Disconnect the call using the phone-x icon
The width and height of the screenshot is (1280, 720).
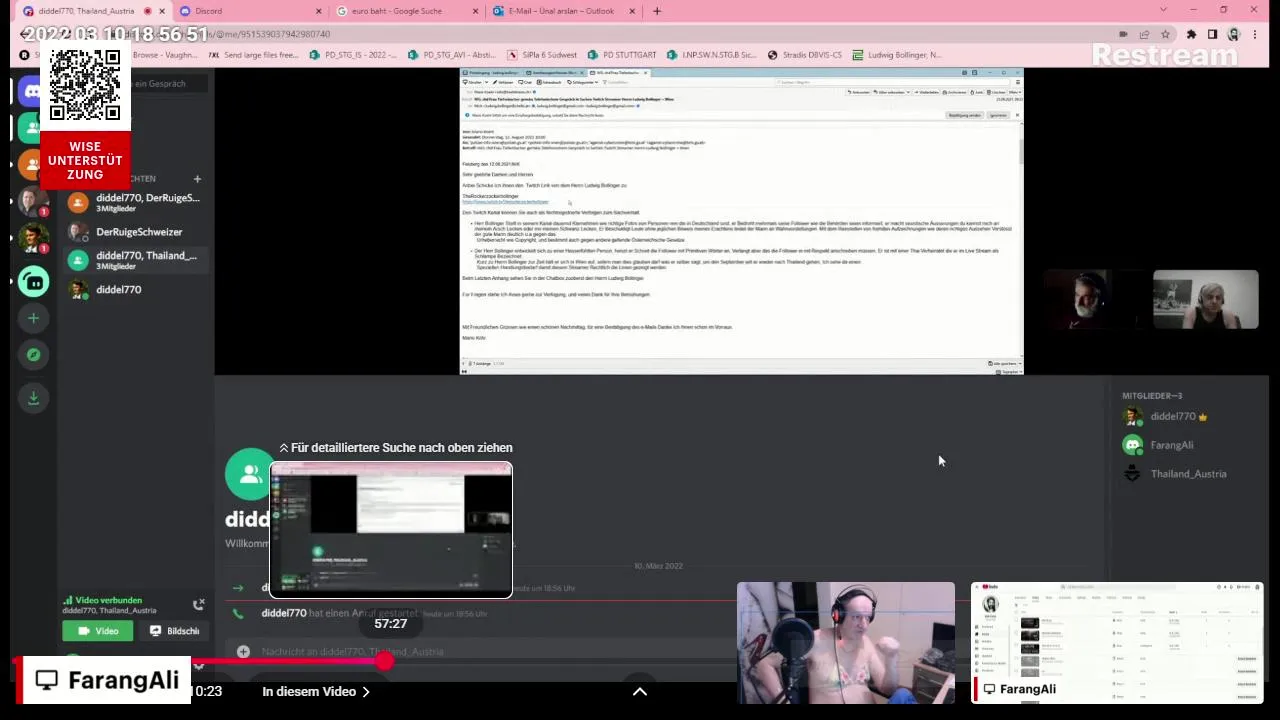pos(198,604)
